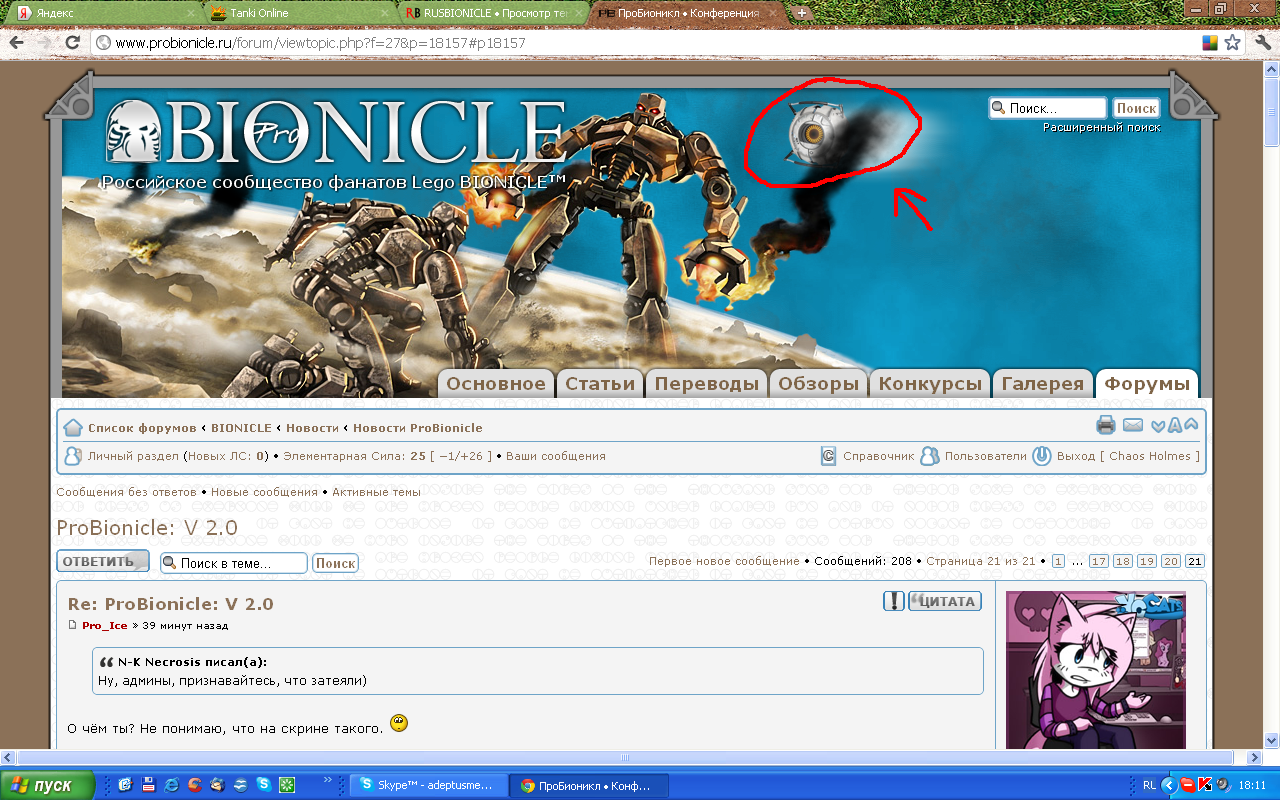Click the ЦИТАТА quote button
1280x800 pixels.
coord(945,601)
